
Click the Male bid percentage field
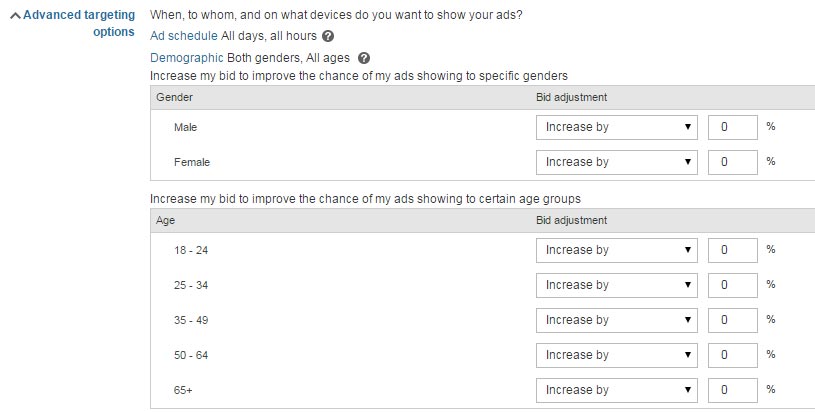click(x=732, y=127)
